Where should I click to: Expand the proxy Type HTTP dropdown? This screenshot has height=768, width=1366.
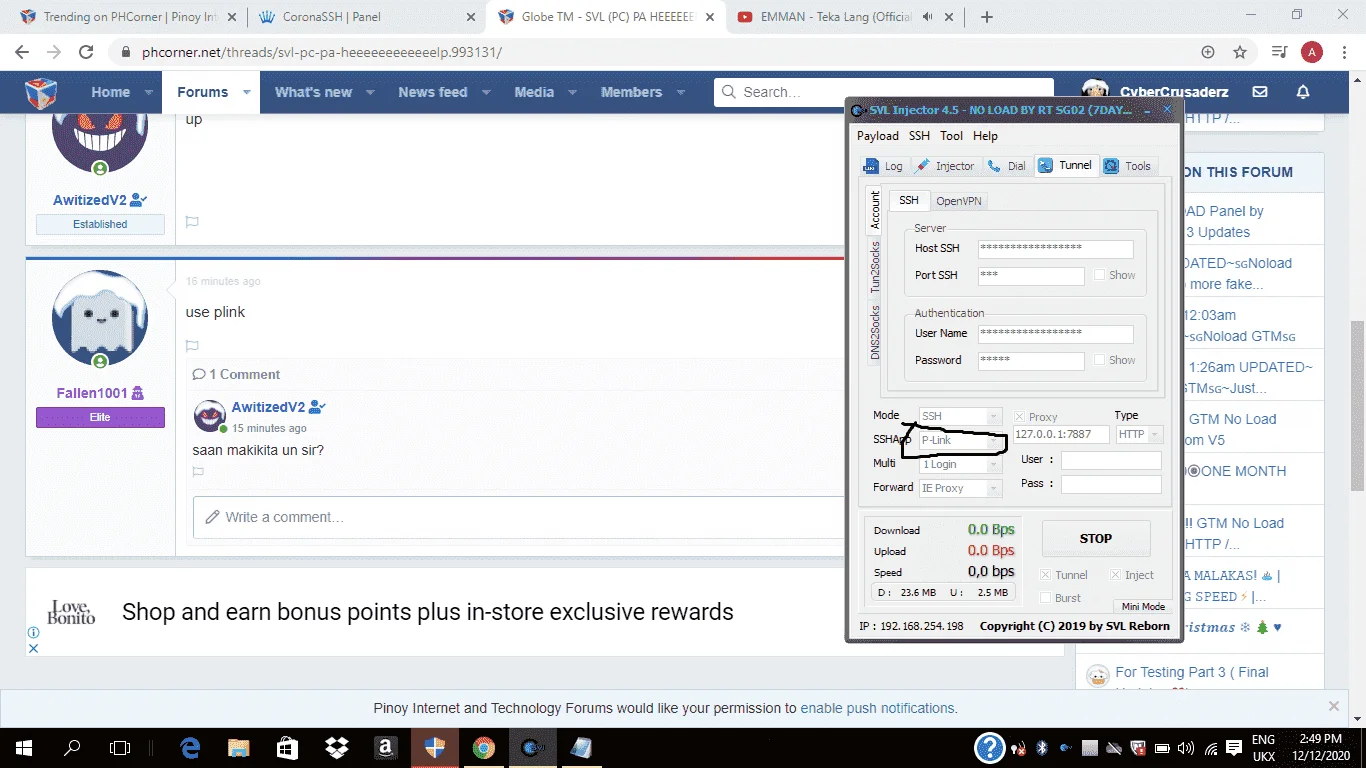click(1155, 435)
